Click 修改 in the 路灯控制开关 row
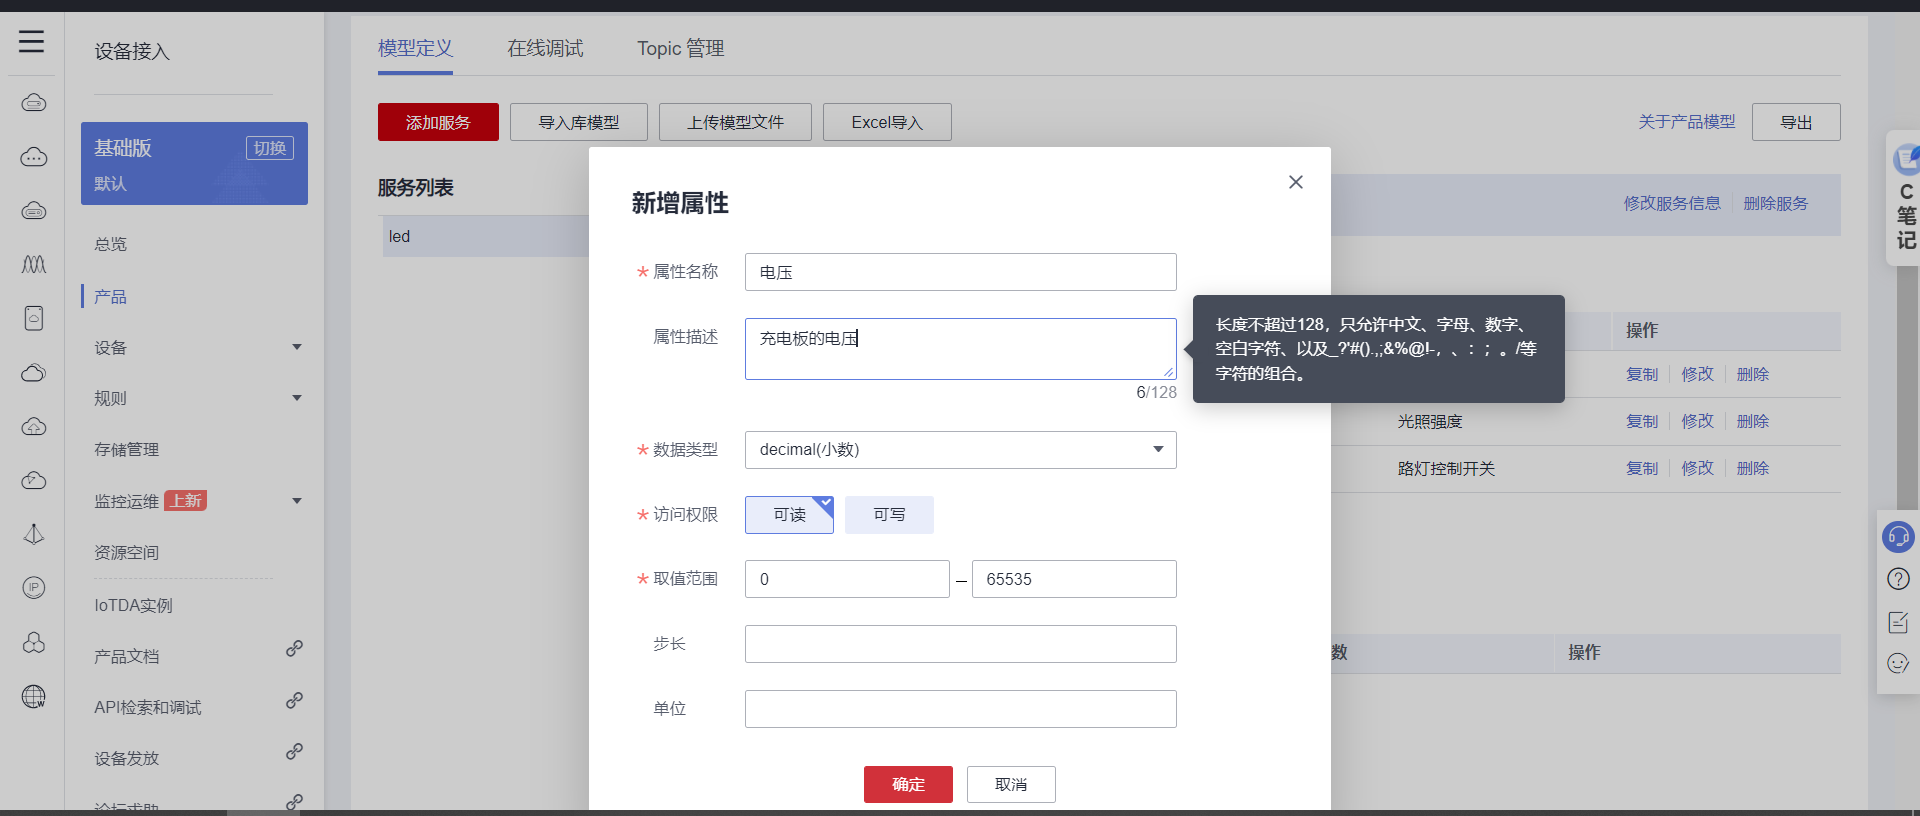 (x=1697, y=469)
